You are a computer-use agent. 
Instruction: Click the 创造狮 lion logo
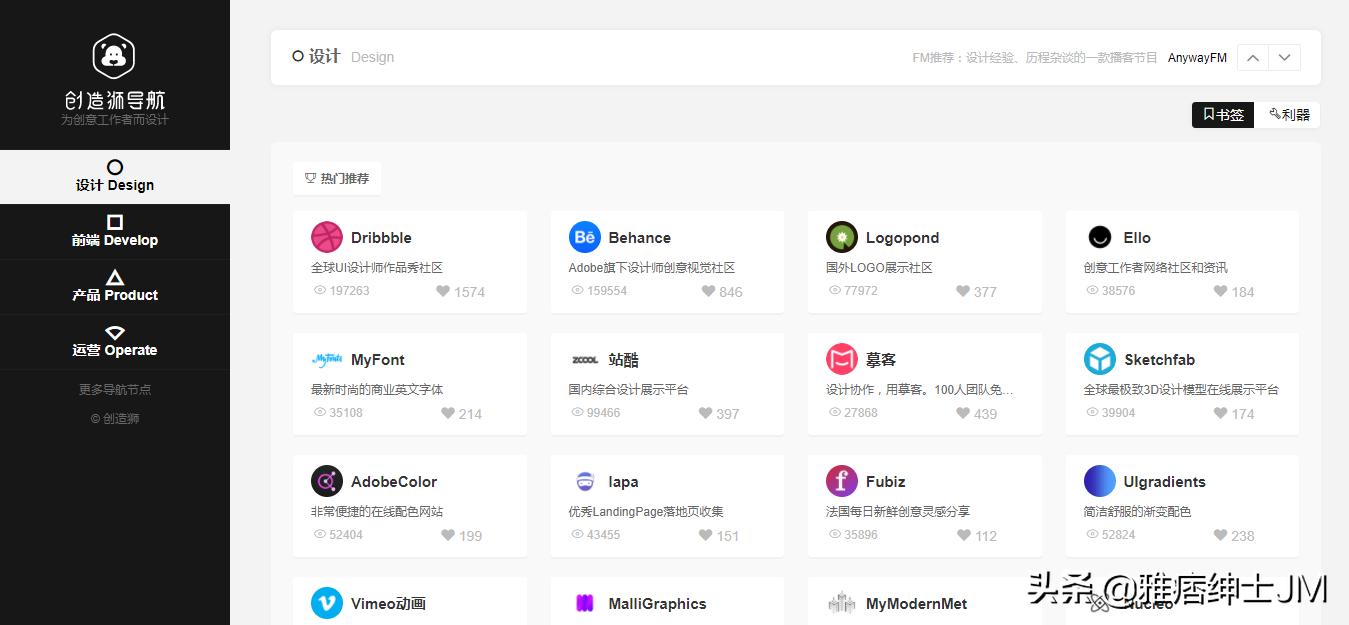(114, 56)
